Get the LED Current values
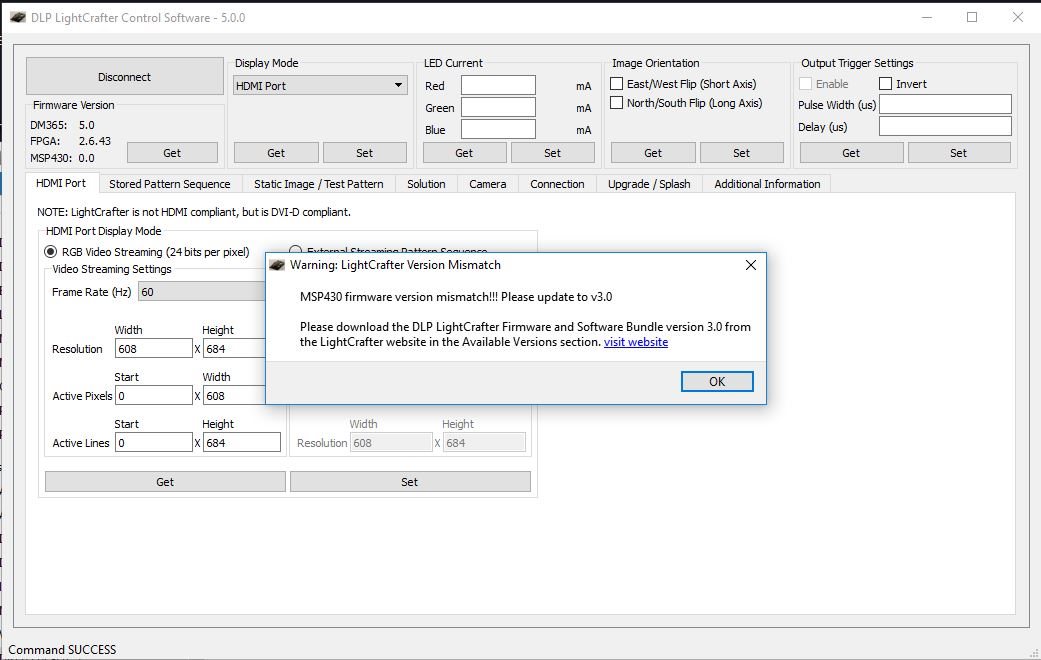Viewport: 1041px width, 660px height. pyautogui.click(x=464, y=153)
